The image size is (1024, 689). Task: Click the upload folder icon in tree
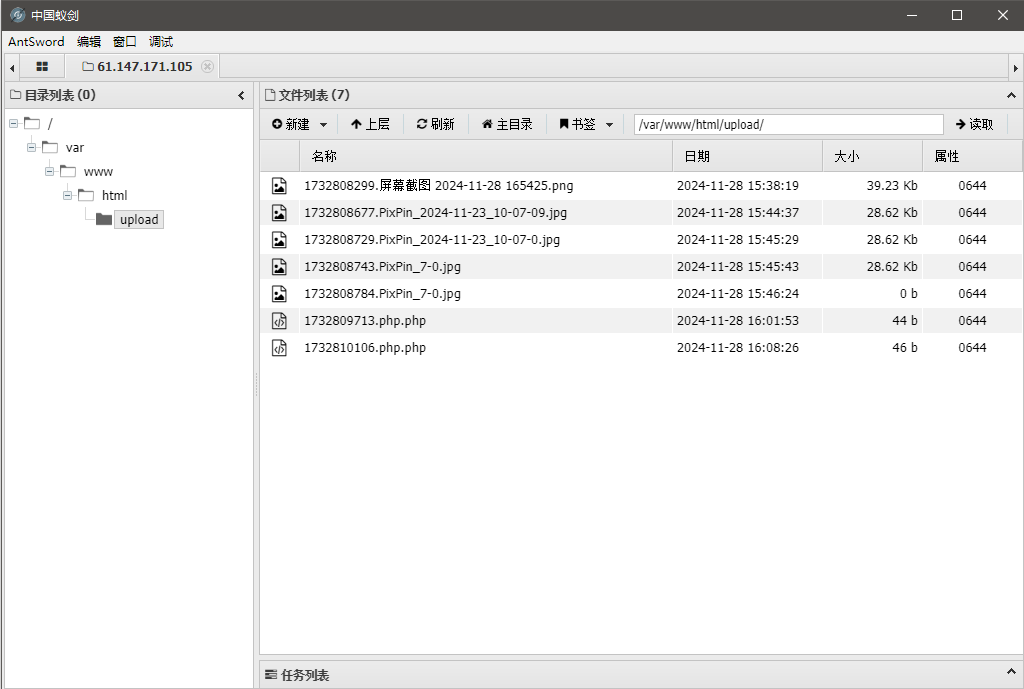click(104, 220)
